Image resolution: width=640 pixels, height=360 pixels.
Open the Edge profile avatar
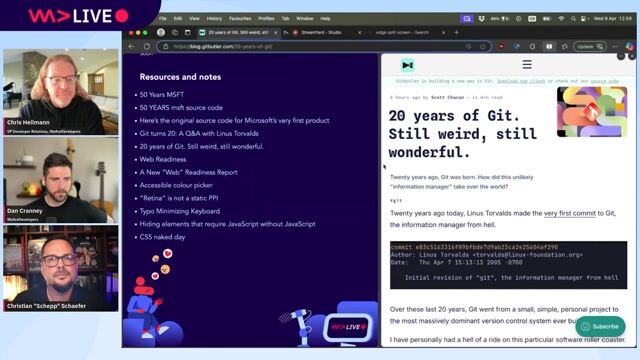point(161,32)
